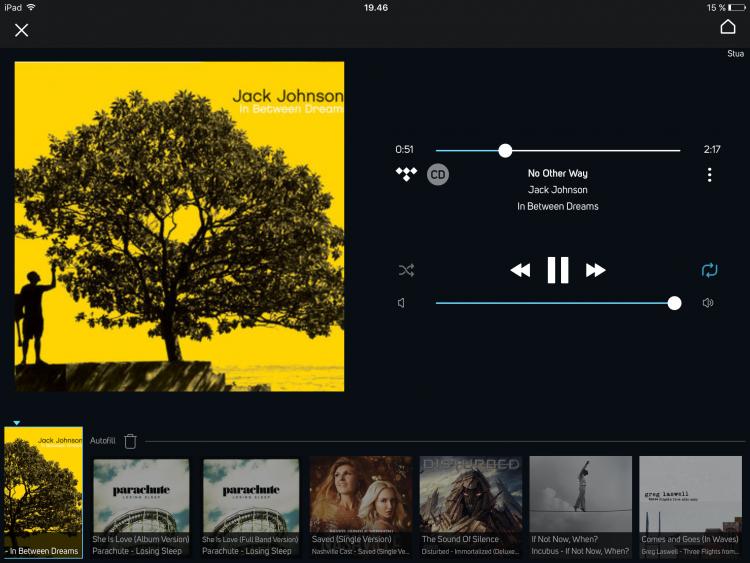This screenshot has height=563, width=750.
Task: Play If Not Now, When? by Incubus
Action: [580, 507]
